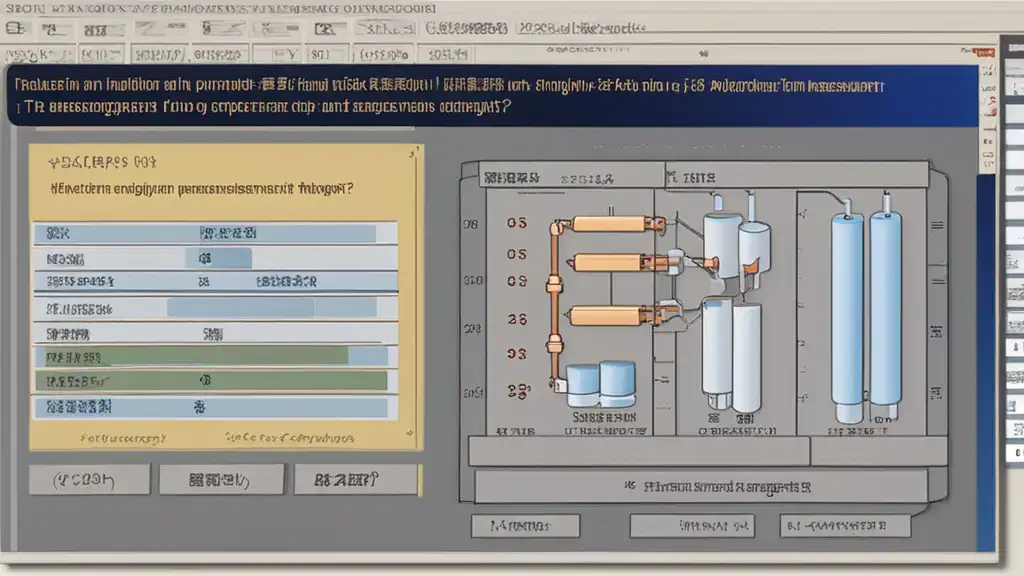Select the tall white cylinders in the center section

click(x=731, y=356)
